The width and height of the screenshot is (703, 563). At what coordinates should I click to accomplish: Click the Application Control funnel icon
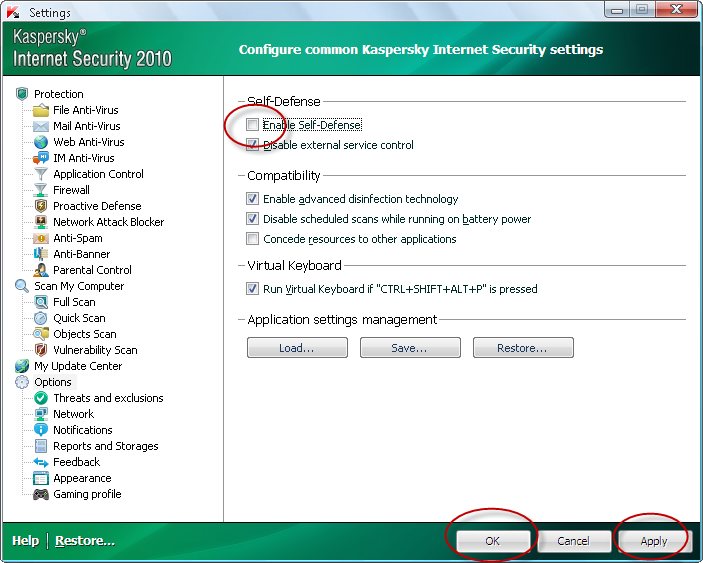41,174
